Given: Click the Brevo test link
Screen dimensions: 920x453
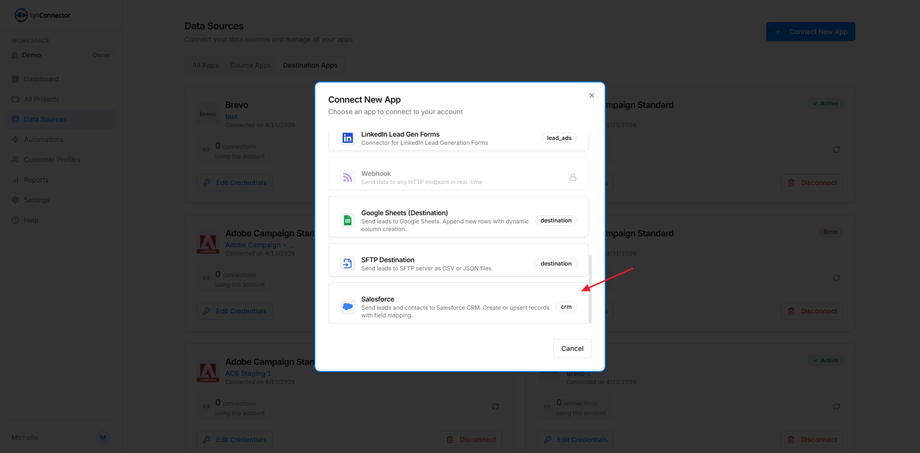Looking at the screenshot, I should [231, 116].
